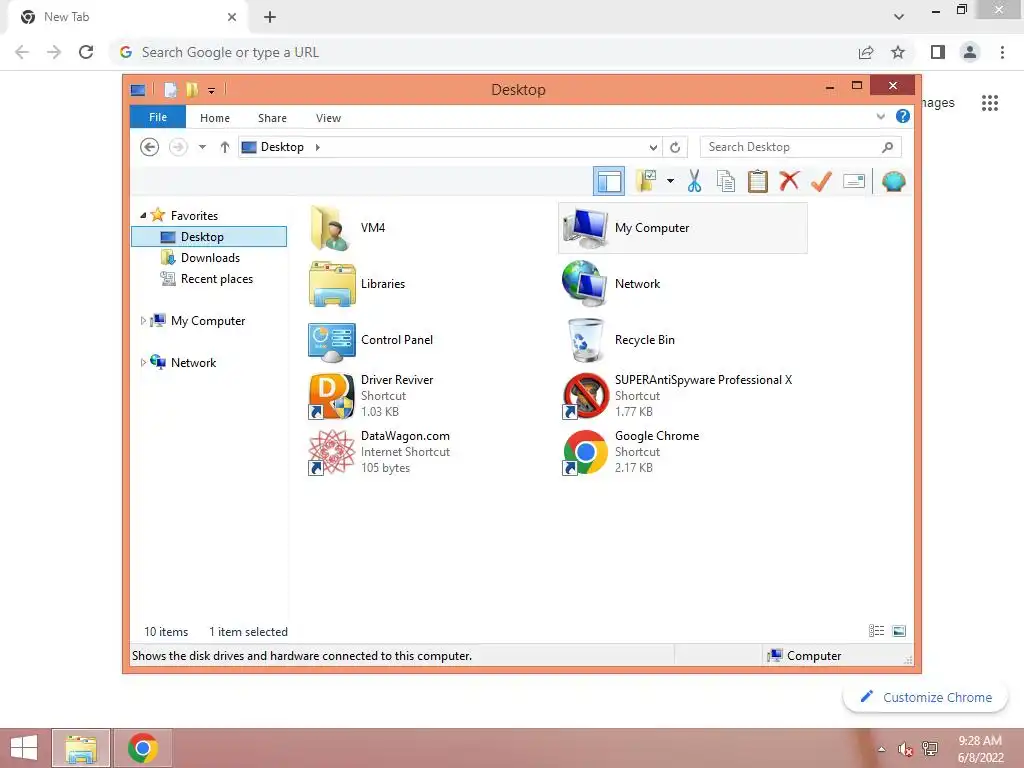Open the Google apps grid

pos(990,103)
